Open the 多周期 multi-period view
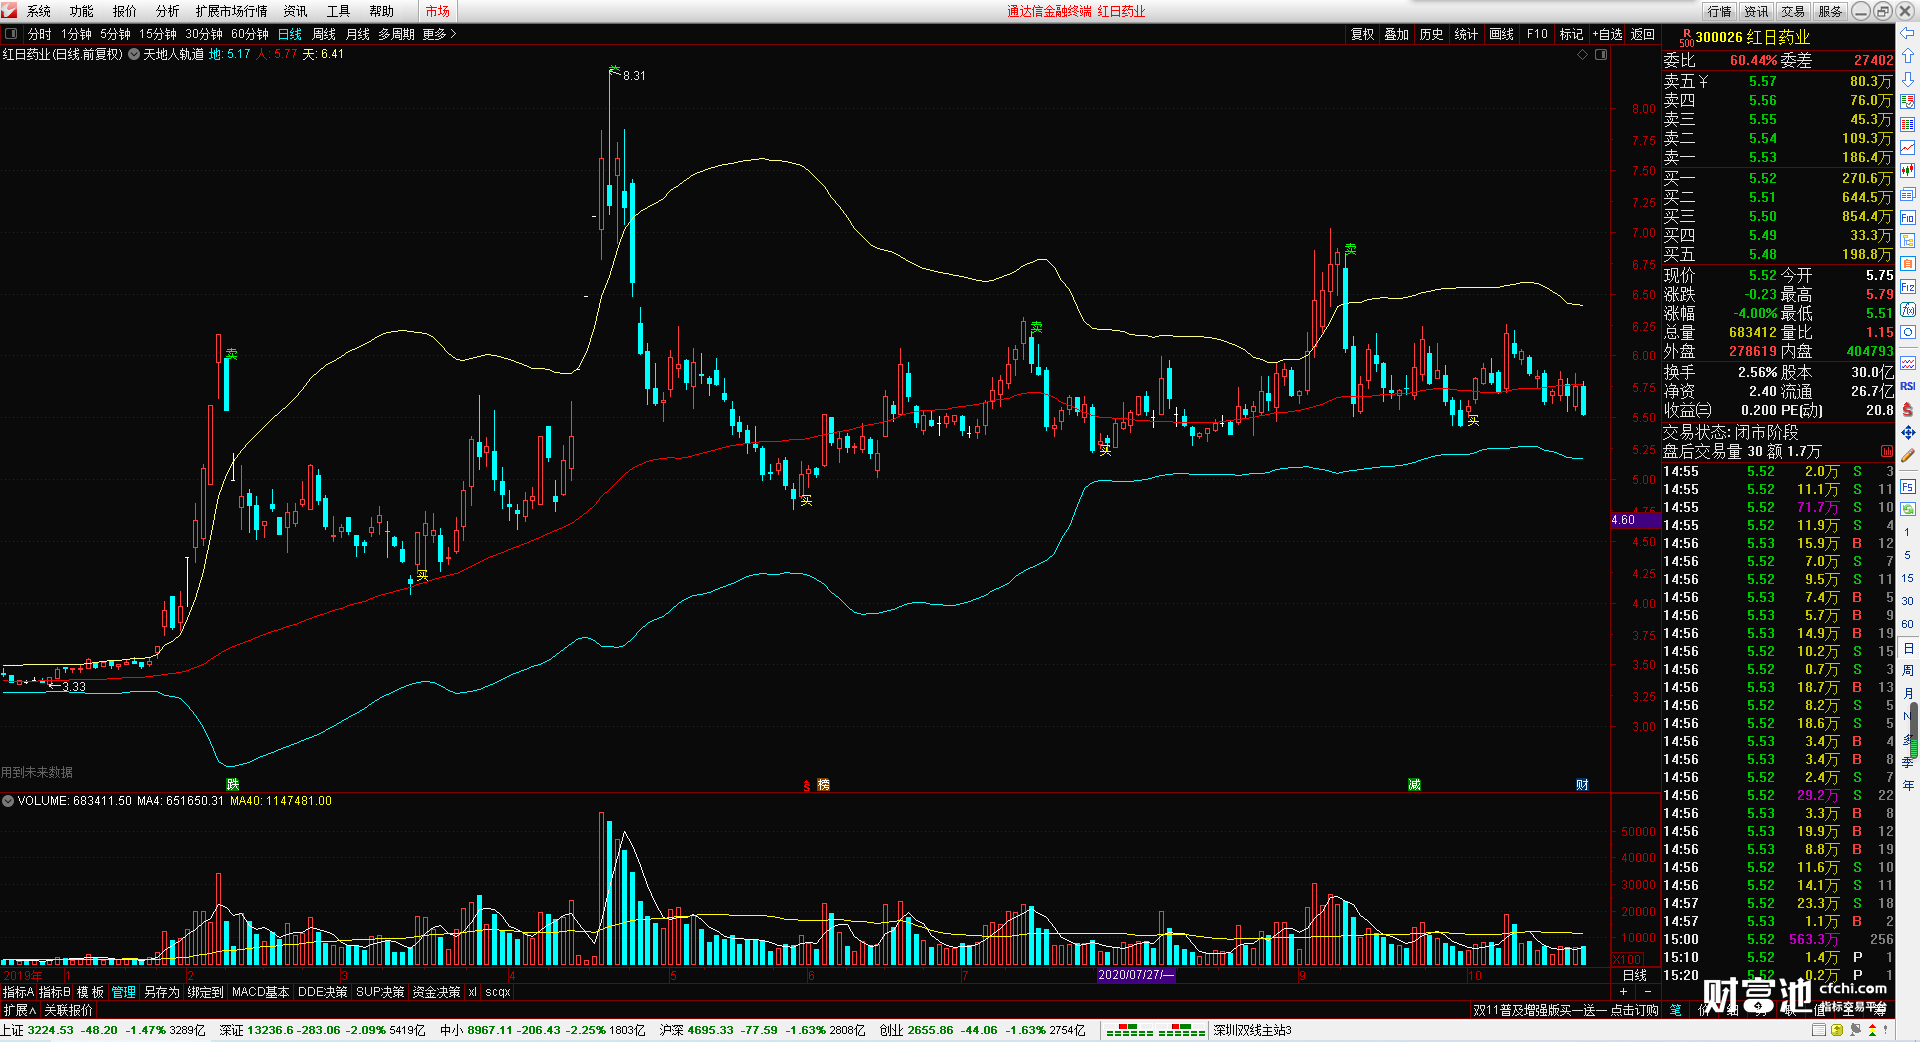 [396, 34]
